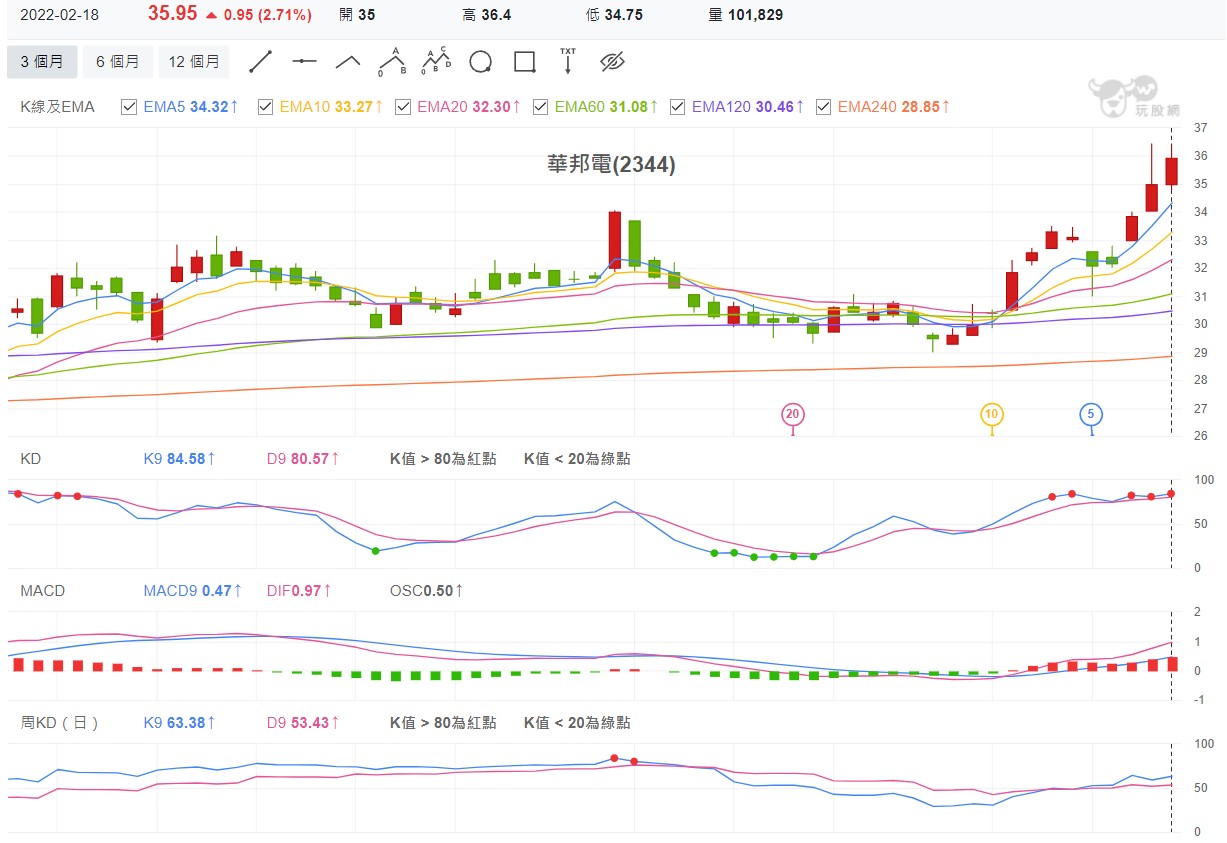Image resolution: width=1227 pixels, height=843 pixels.
Task: Uncheck the EMA240 checkbox
Action: [x=824, y=106]
